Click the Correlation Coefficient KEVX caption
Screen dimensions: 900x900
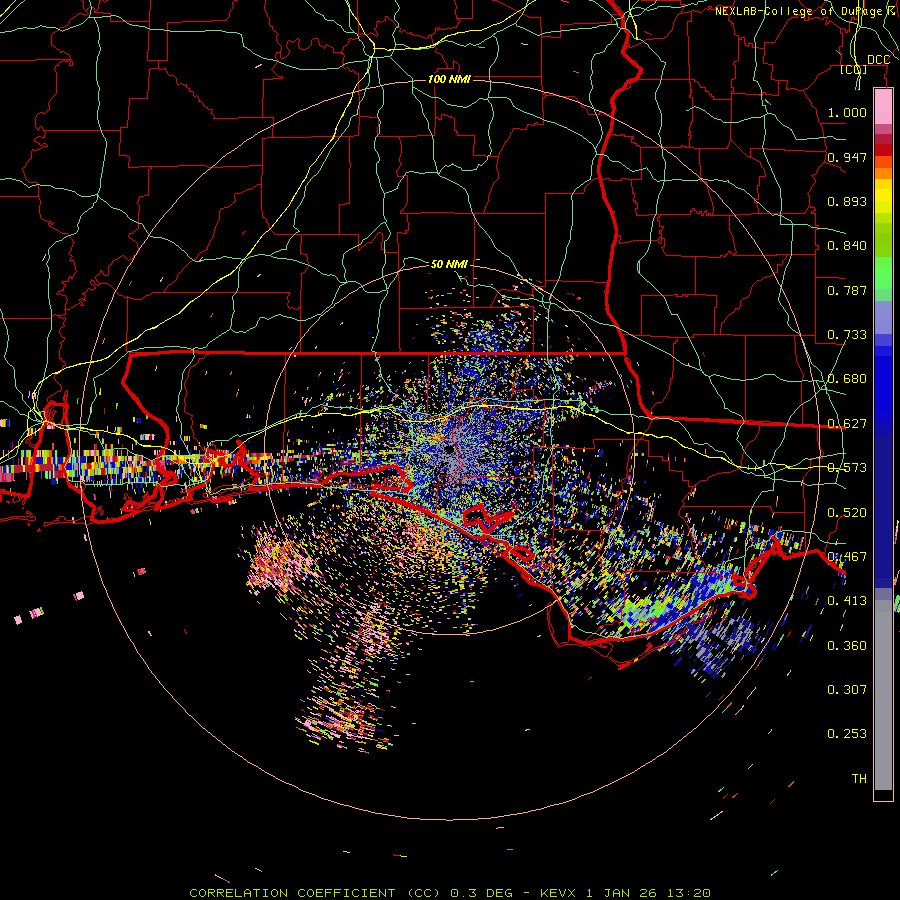[x=450, y=893]
